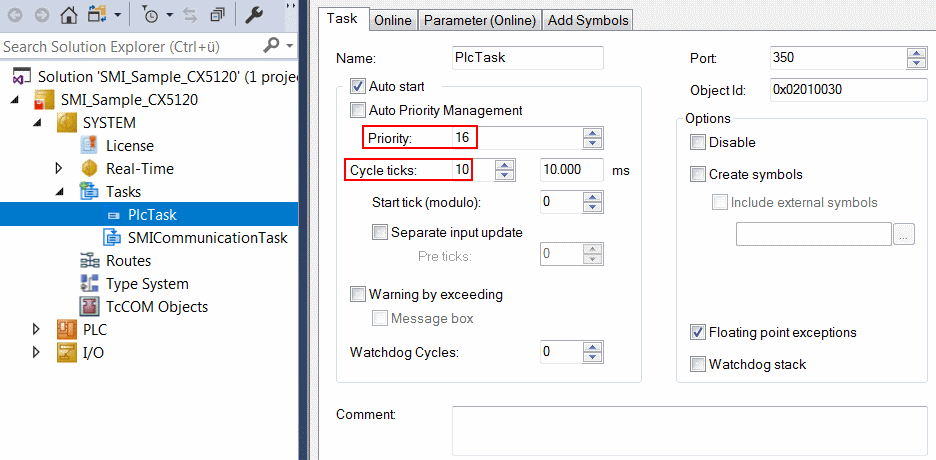Expand the PLC tree node
The image size is (936, 460).
(x=36, y=329)
